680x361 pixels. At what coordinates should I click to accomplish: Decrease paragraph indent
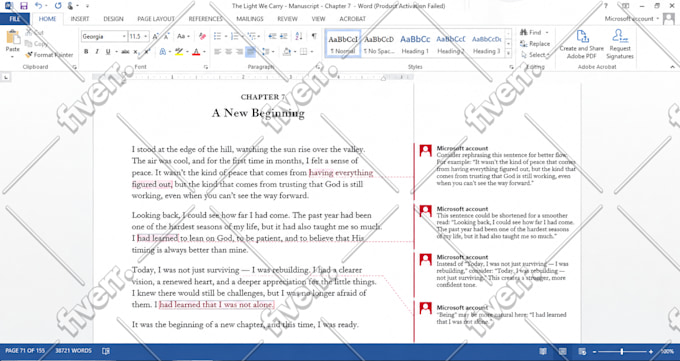(x=272, y=36)
